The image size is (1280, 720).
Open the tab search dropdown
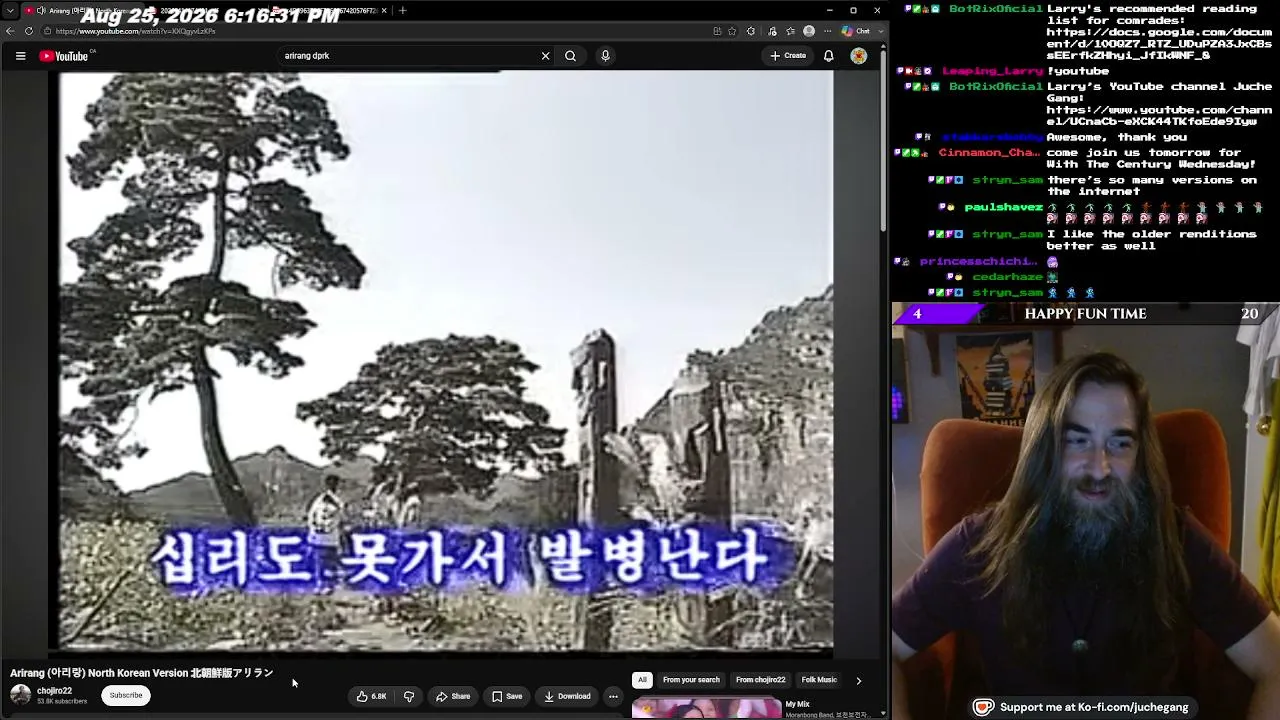click(9, 10)
